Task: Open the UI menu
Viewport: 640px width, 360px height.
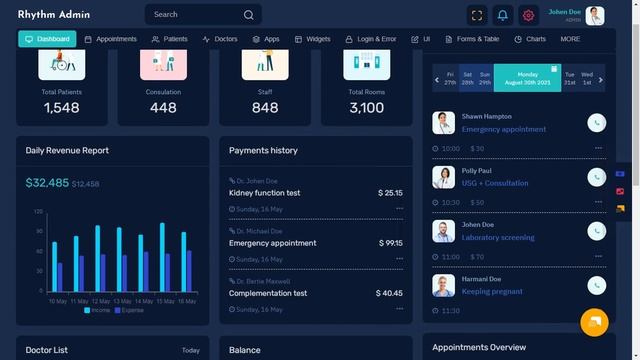Action: [420, 39]
